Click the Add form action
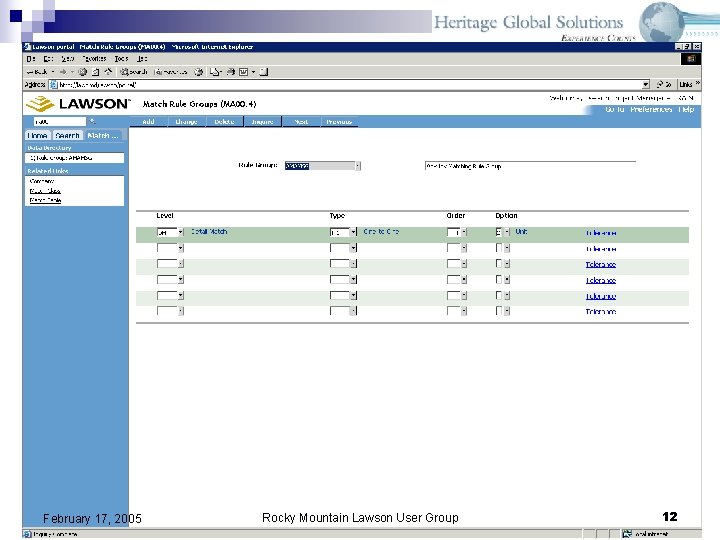 click(x=148, y=122)
